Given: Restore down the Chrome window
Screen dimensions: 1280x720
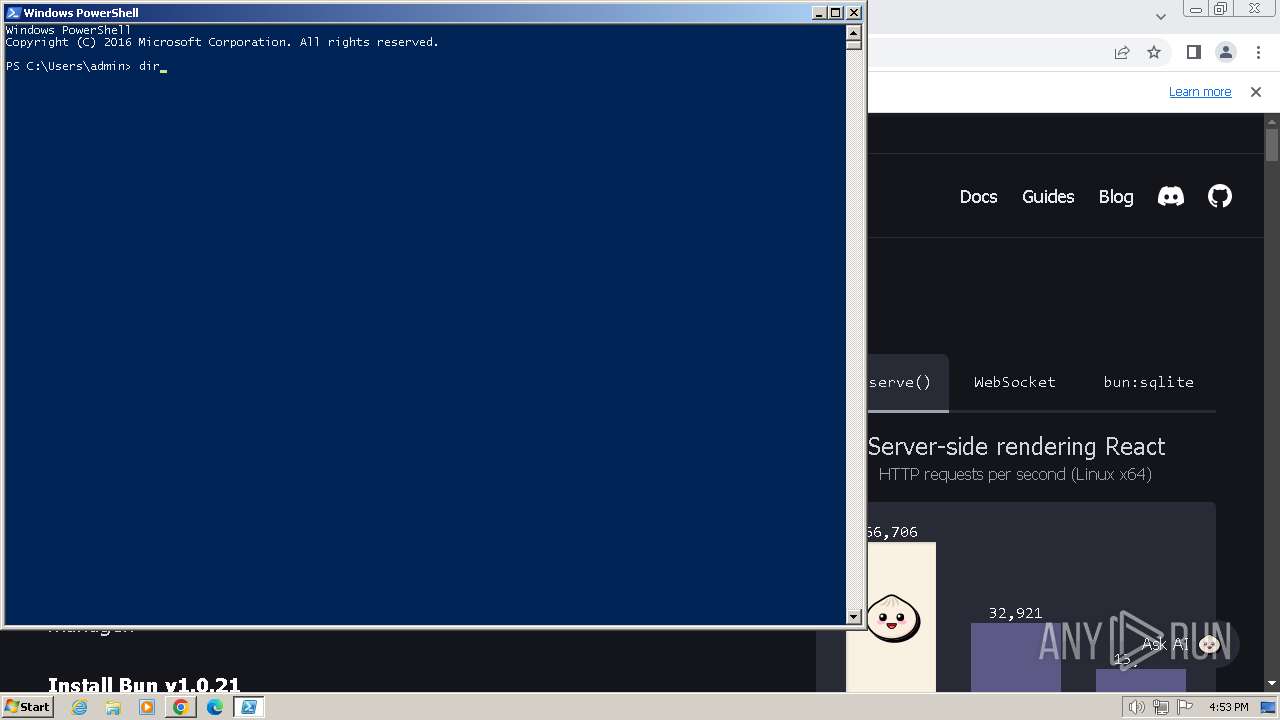Looking at the screenshot, I should click(x=1221, y=9).
